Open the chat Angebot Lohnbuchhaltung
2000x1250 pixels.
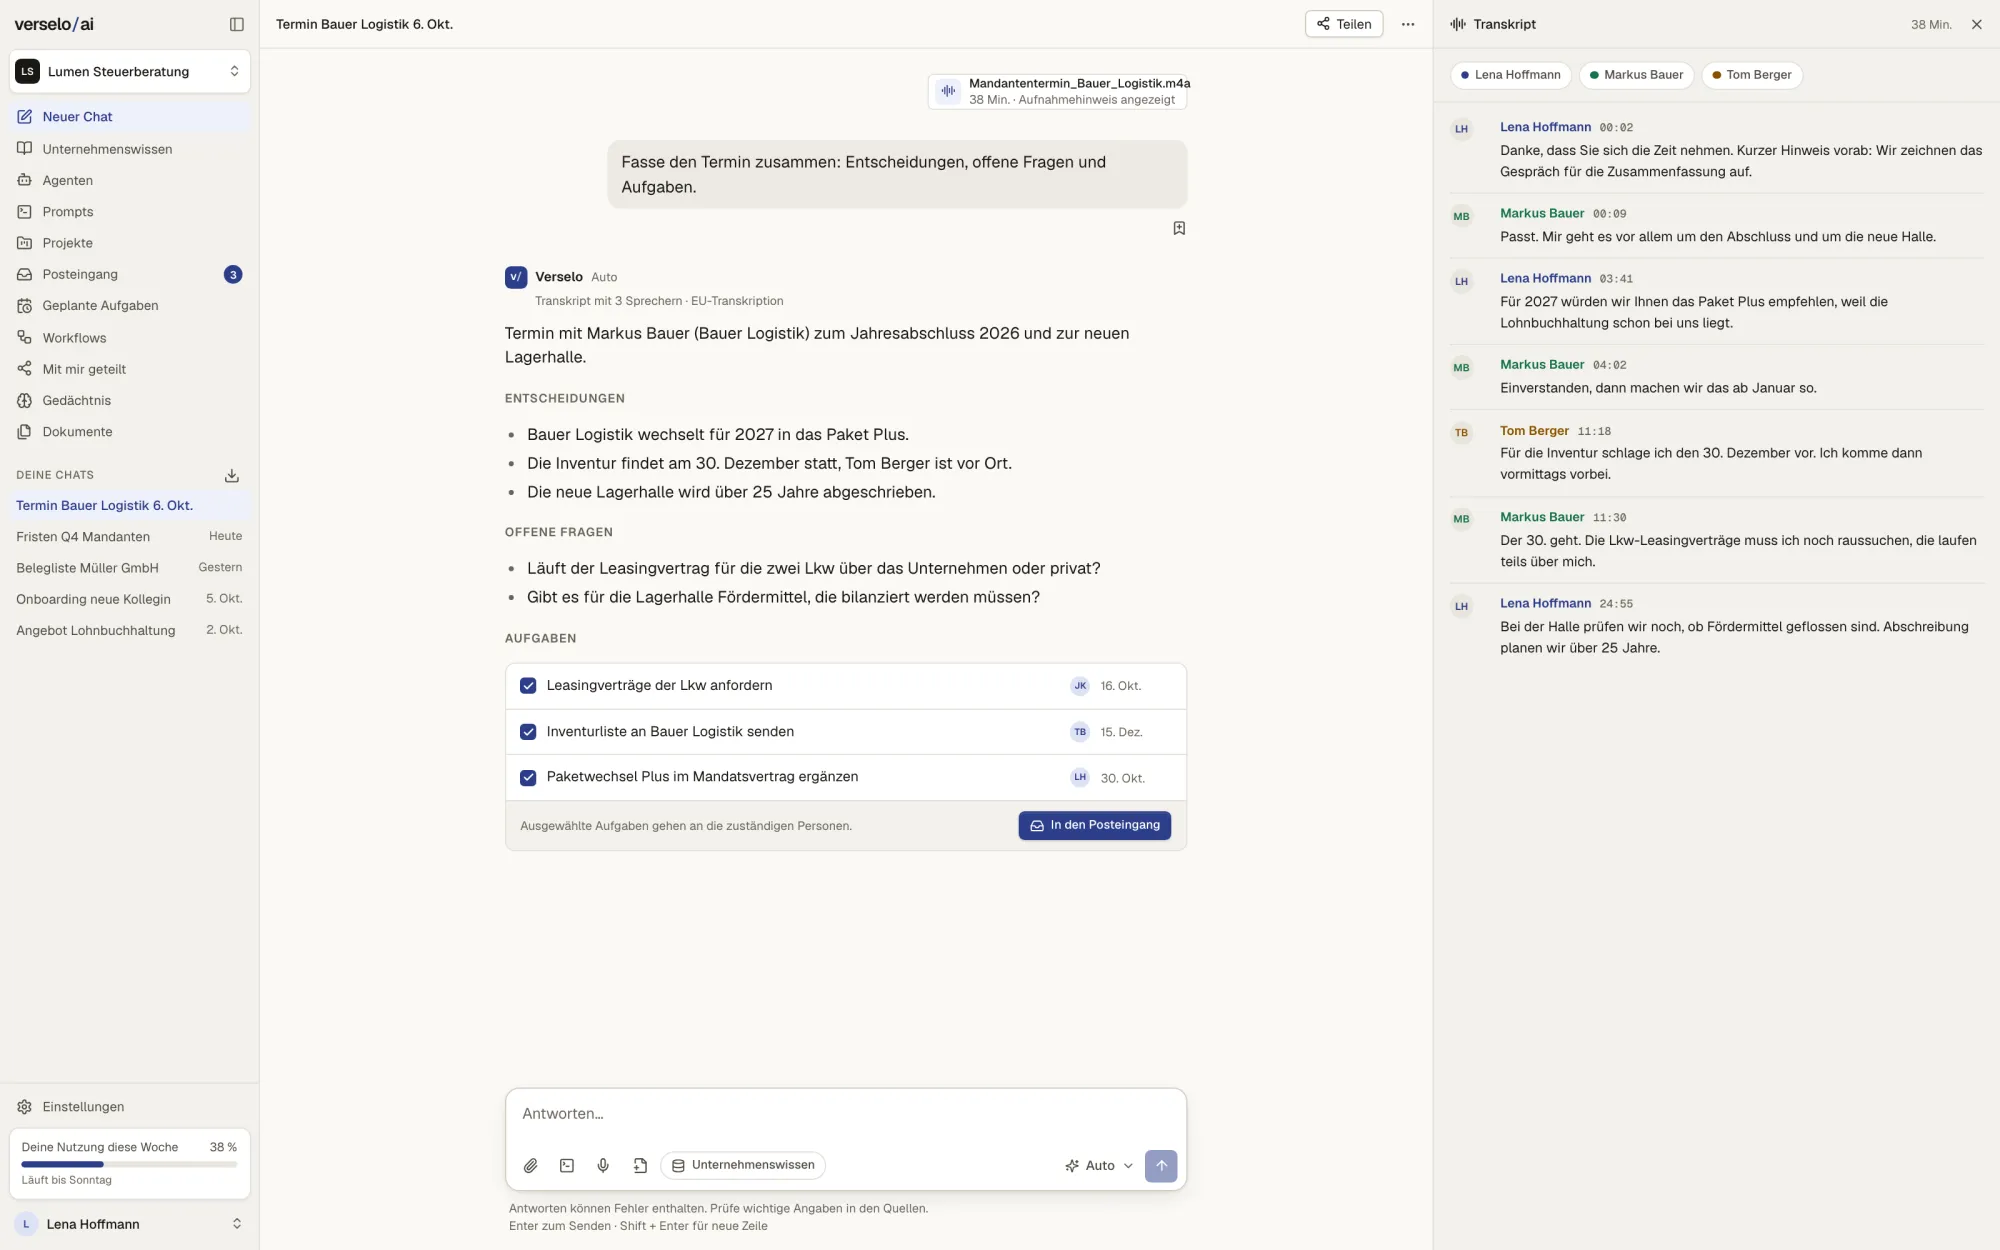pyautogui.click(x=129, y=630)
